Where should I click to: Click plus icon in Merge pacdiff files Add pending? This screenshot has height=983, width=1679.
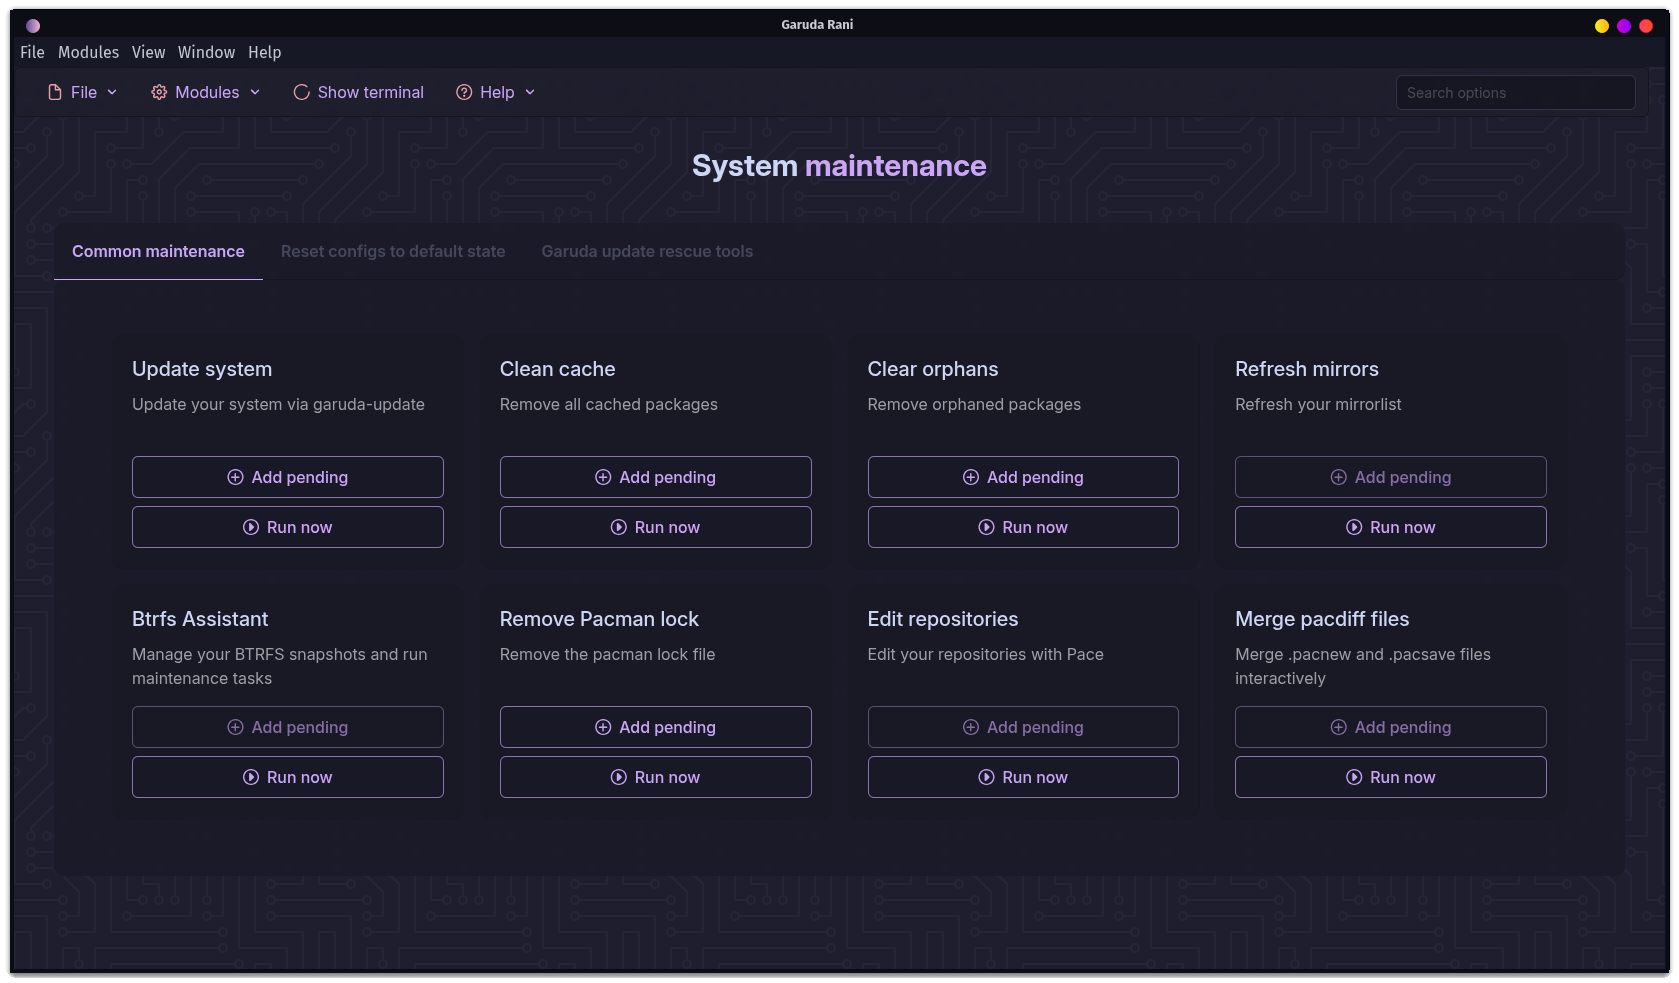coord(1339,727)
